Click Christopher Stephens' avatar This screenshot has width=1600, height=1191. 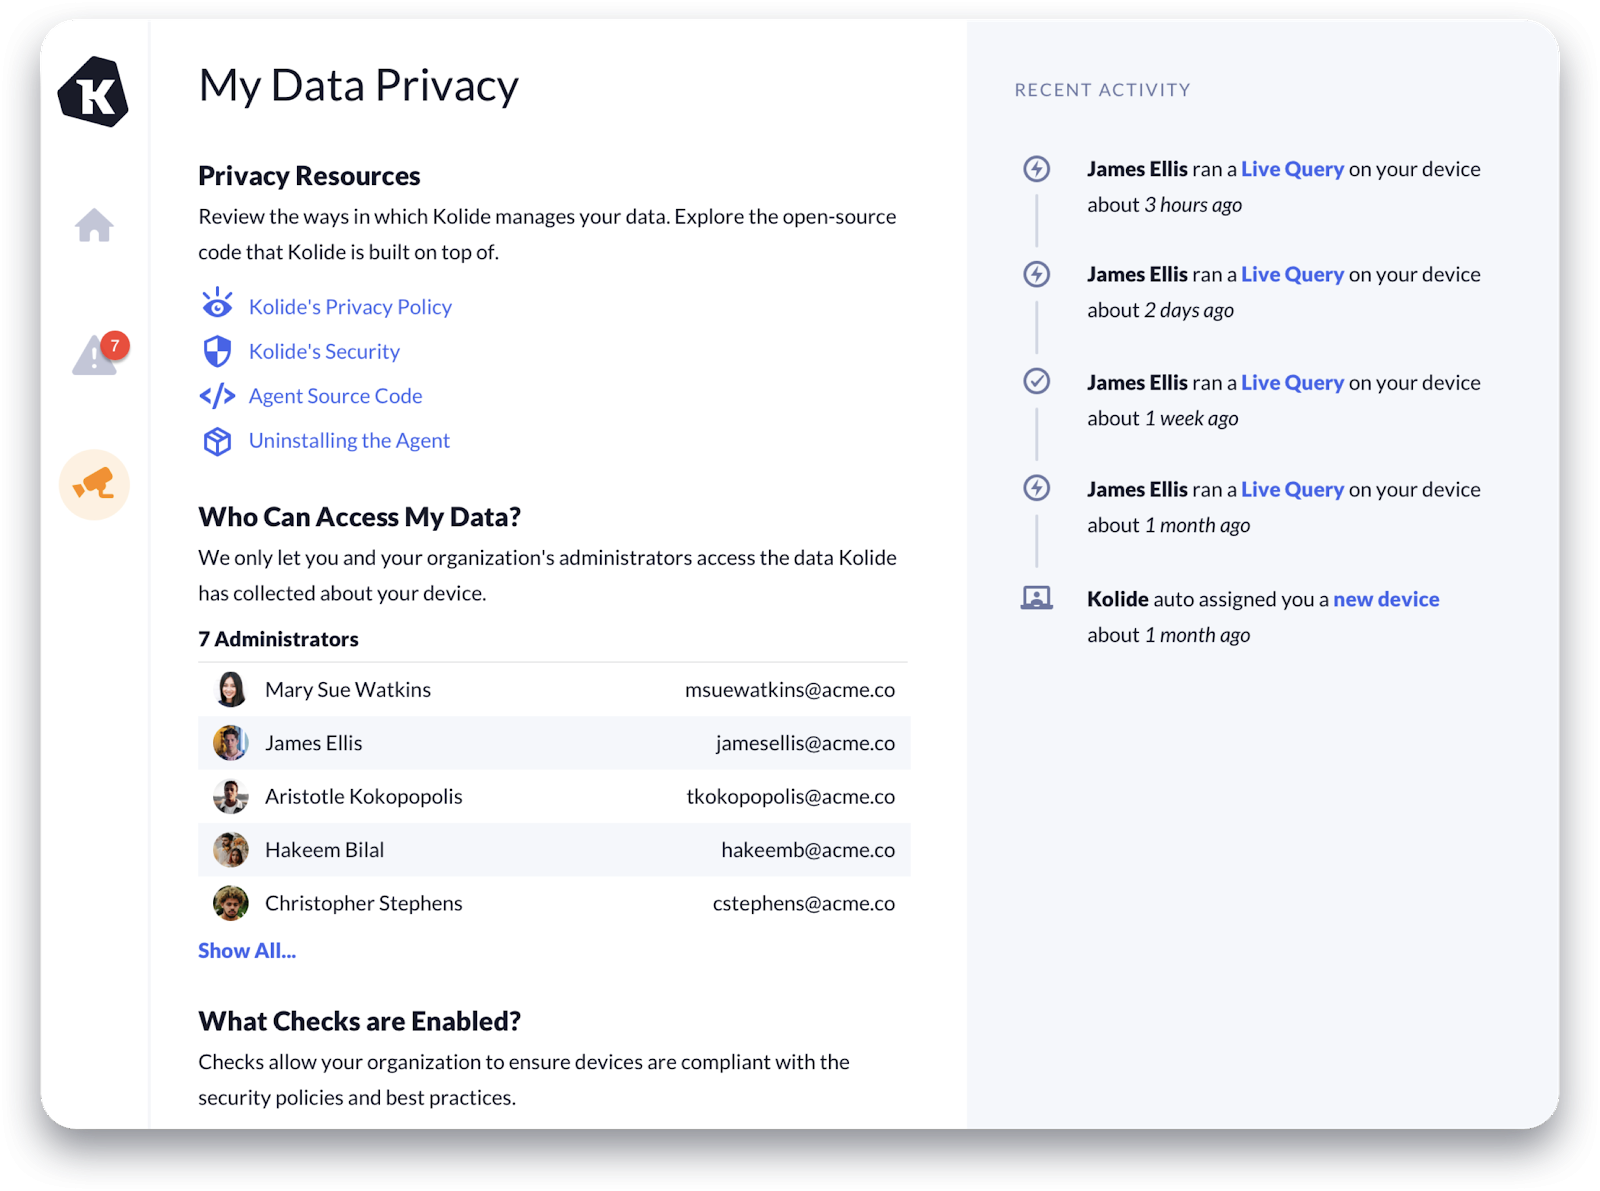click(x=231, y=903)
